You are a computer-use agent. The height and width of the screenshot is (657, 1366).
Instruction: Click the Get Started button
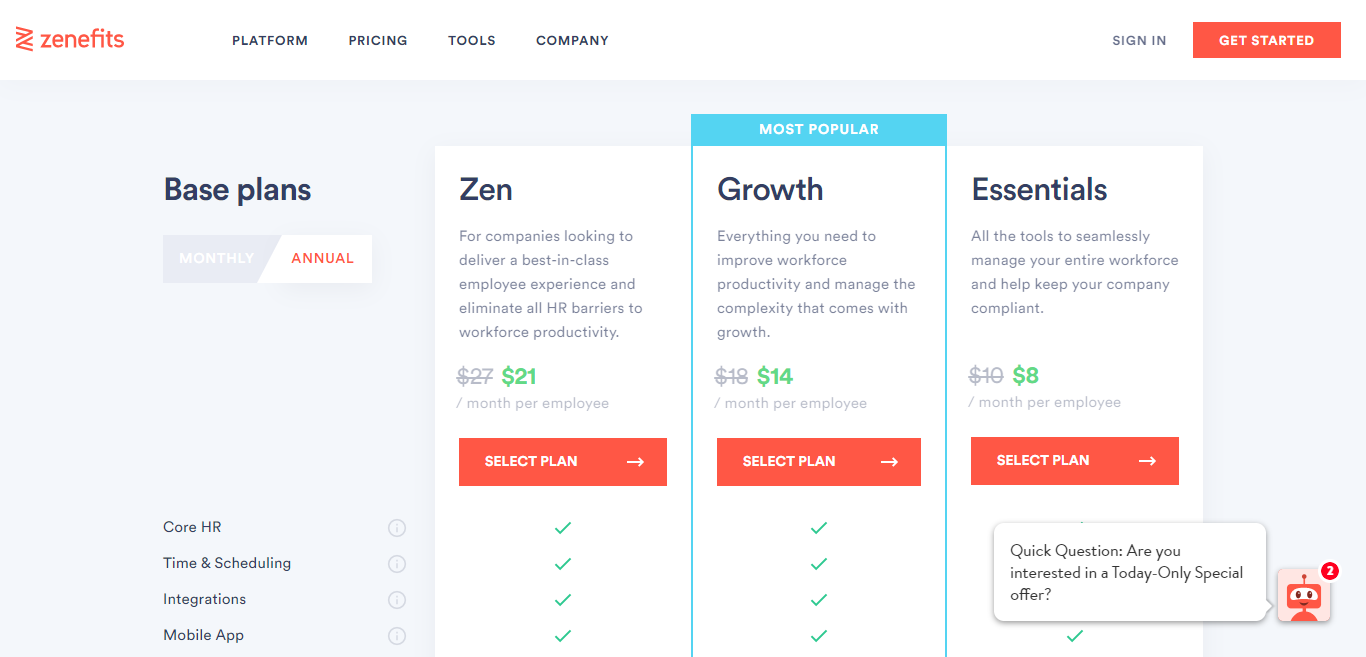[1266, 40]
